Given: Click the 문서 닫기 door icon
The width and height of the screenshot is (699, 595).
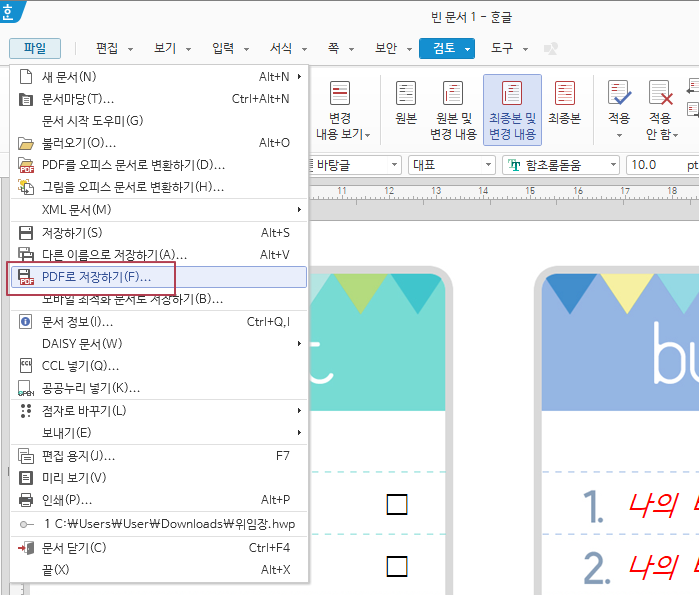Looking at the screenshot, I should click(26, 547).
